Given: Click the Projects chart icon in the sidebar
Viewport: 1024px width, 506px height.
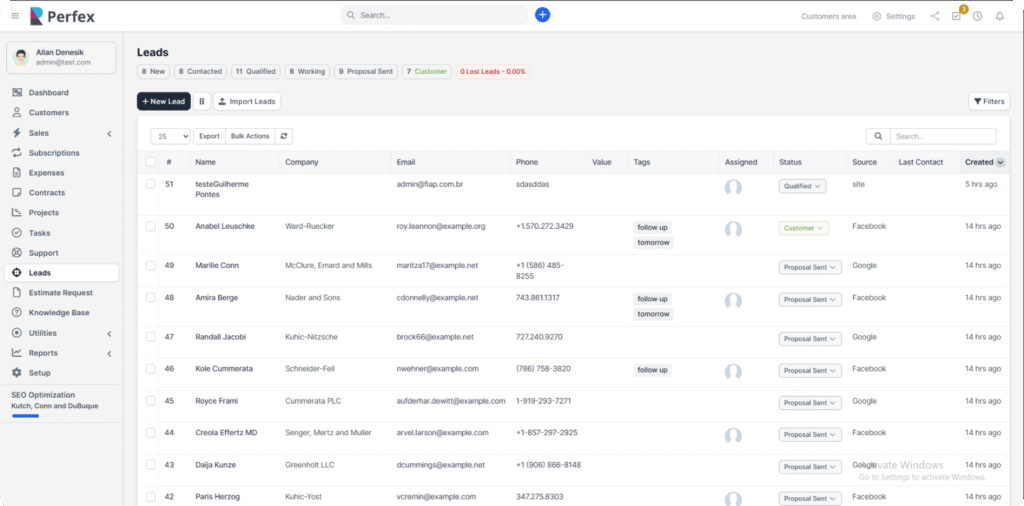Looking at the screenshot, I should click(x=17, y=213).
